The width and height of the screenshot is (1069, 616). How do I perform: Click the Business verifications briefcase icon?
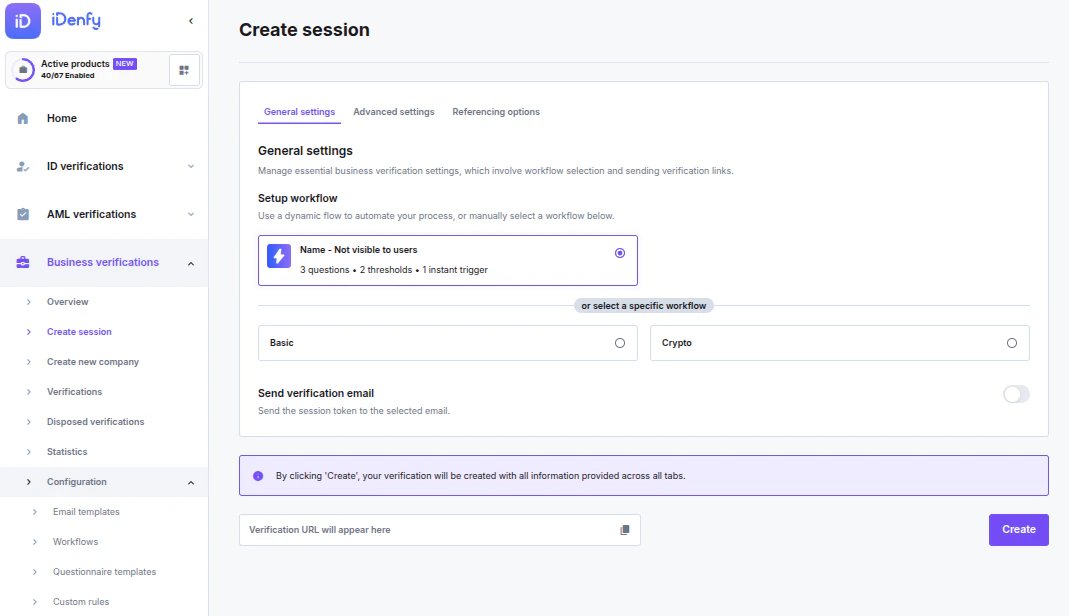coord(22,262)
